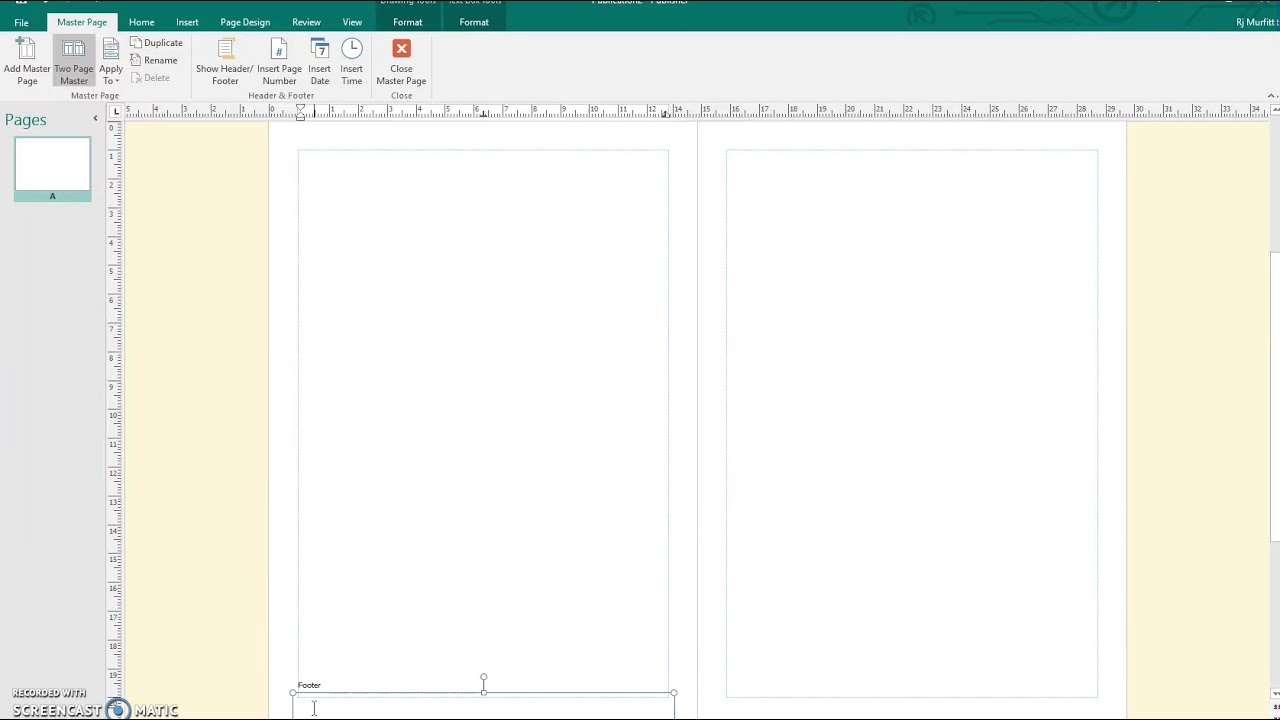1280x720 pixels.
Task: Switch to the Review tab
Action: pyautogui.click(x=306, y=22)
